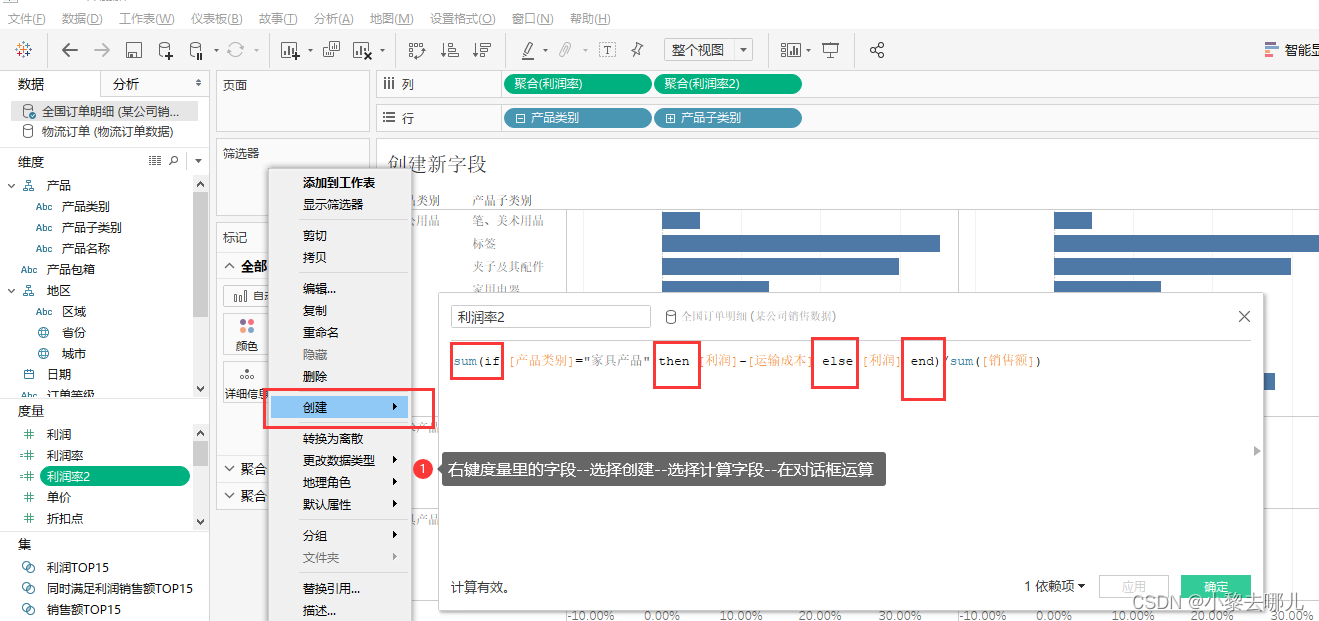The width and height of the screenshot is (1319, 621).
Task: Click the Swap Rows and Columns icon
Action: click(417, 50)
